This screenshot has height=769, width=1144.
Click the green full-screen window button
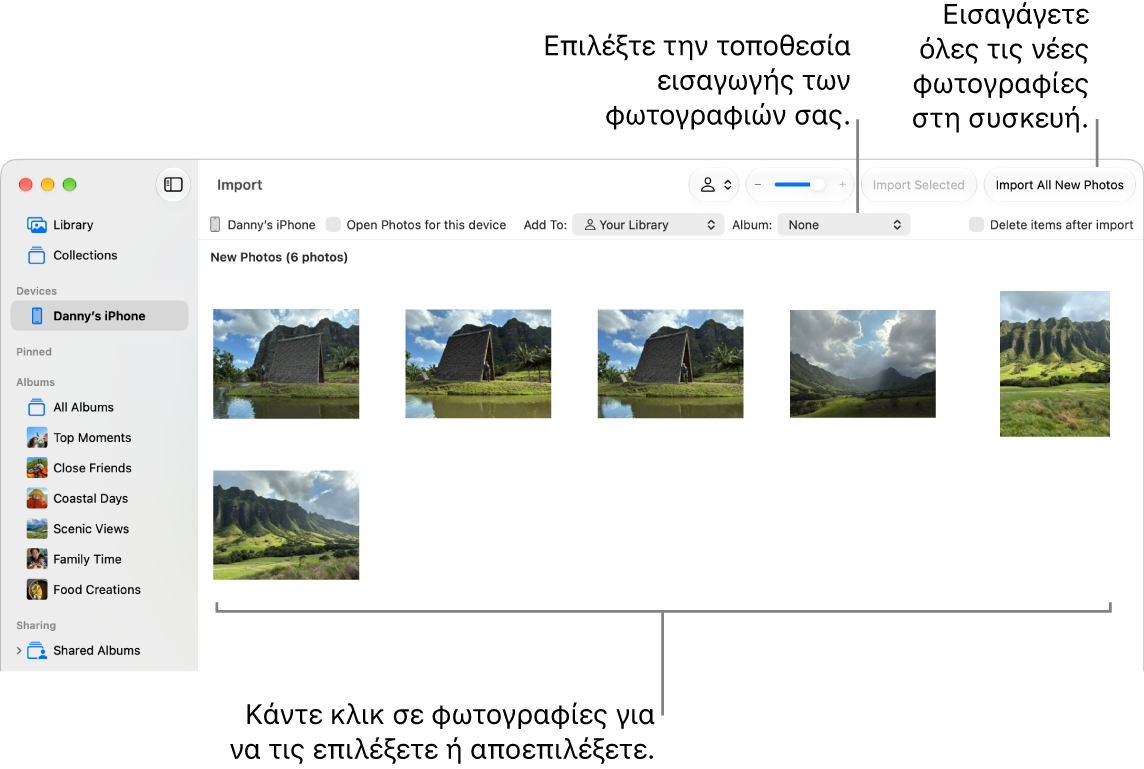69,185
